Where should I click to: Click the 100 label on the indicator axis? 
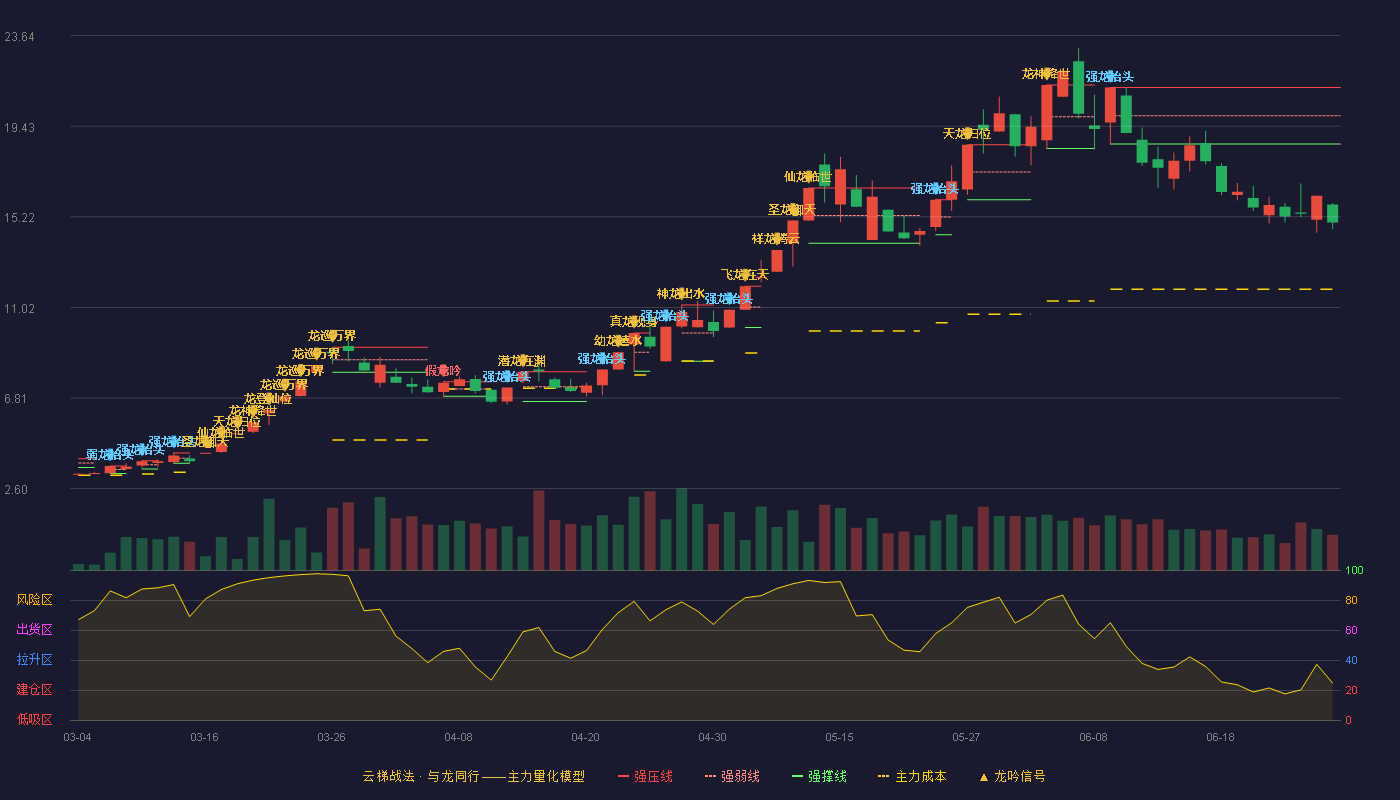pyautogui.click(x=1353, y=571)
